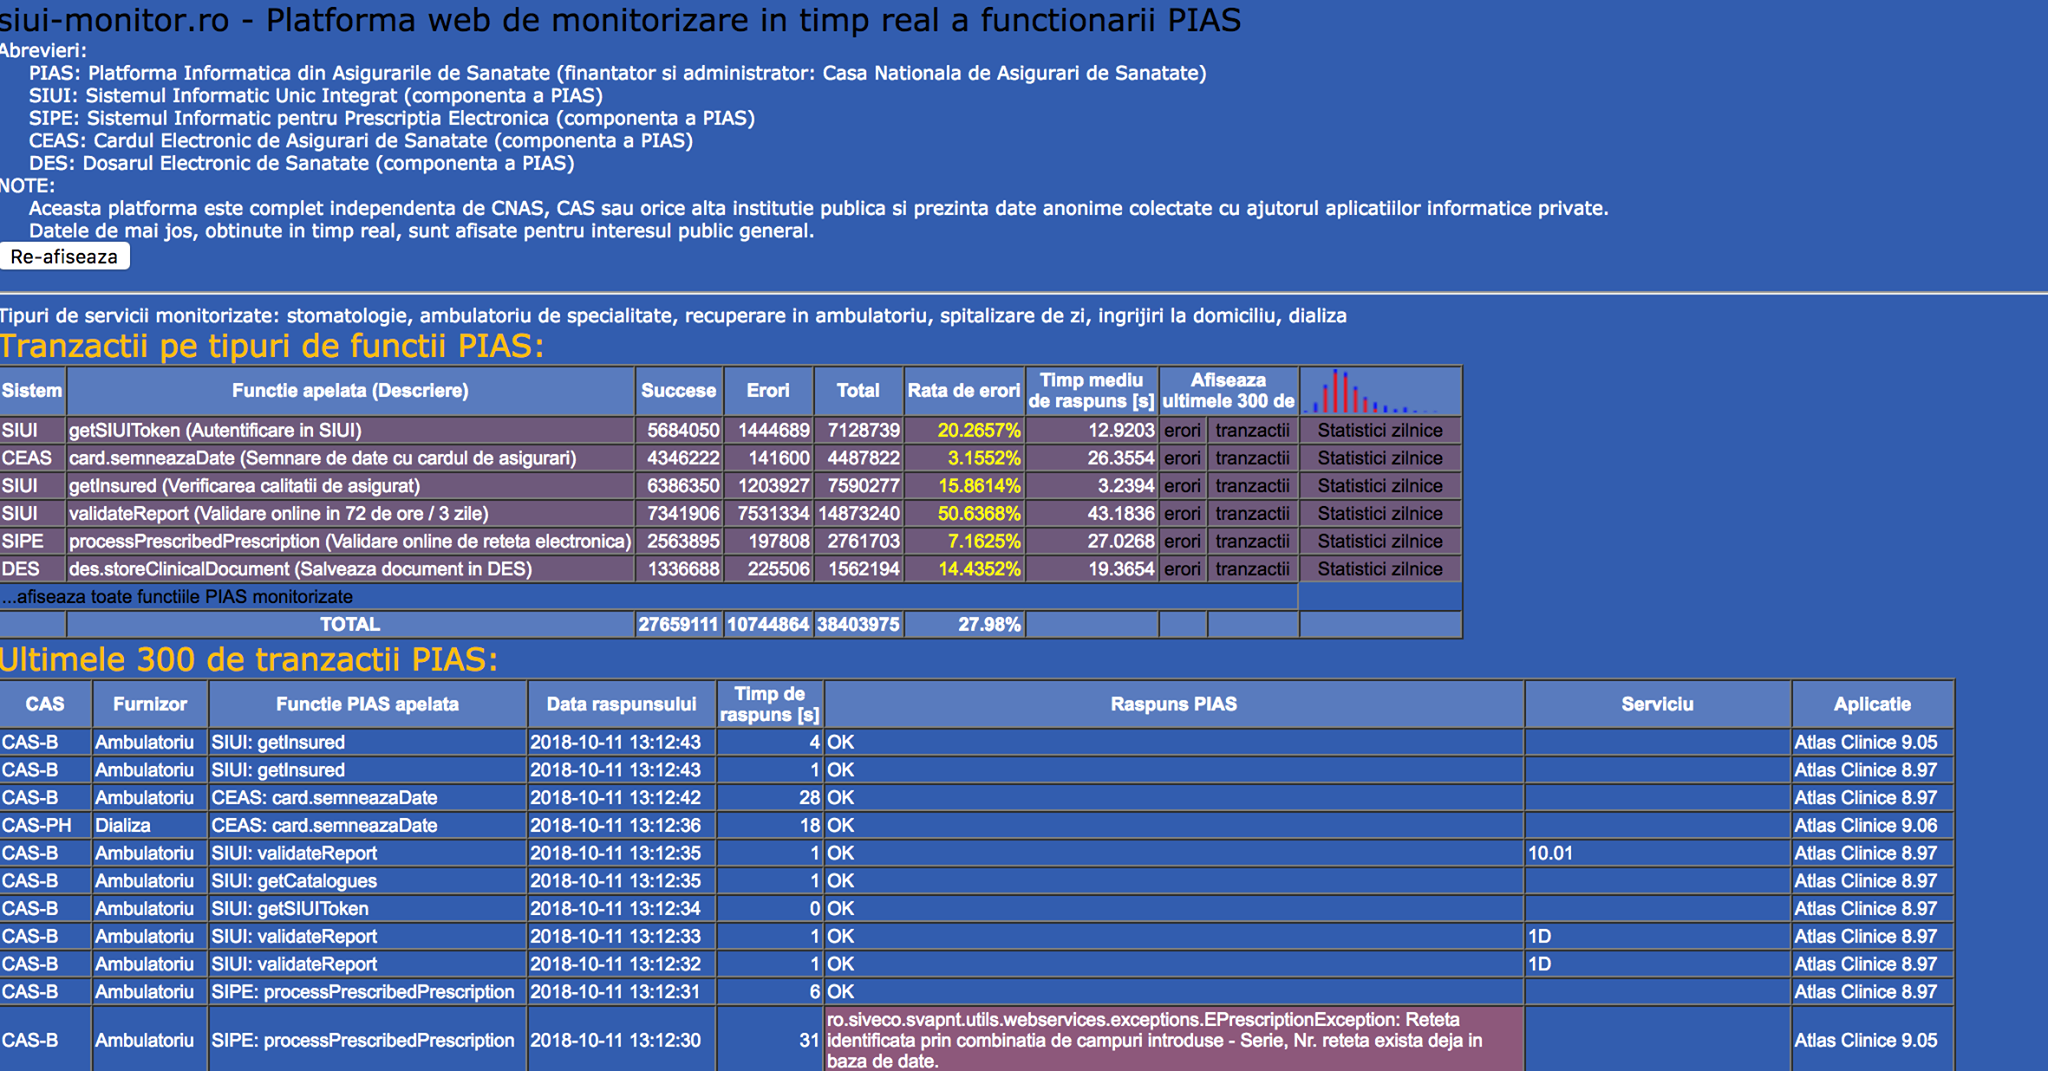This screenshot has width=2048, height=1071.
Task: Click the total transactions value 38403975
Action: (858, 624)
